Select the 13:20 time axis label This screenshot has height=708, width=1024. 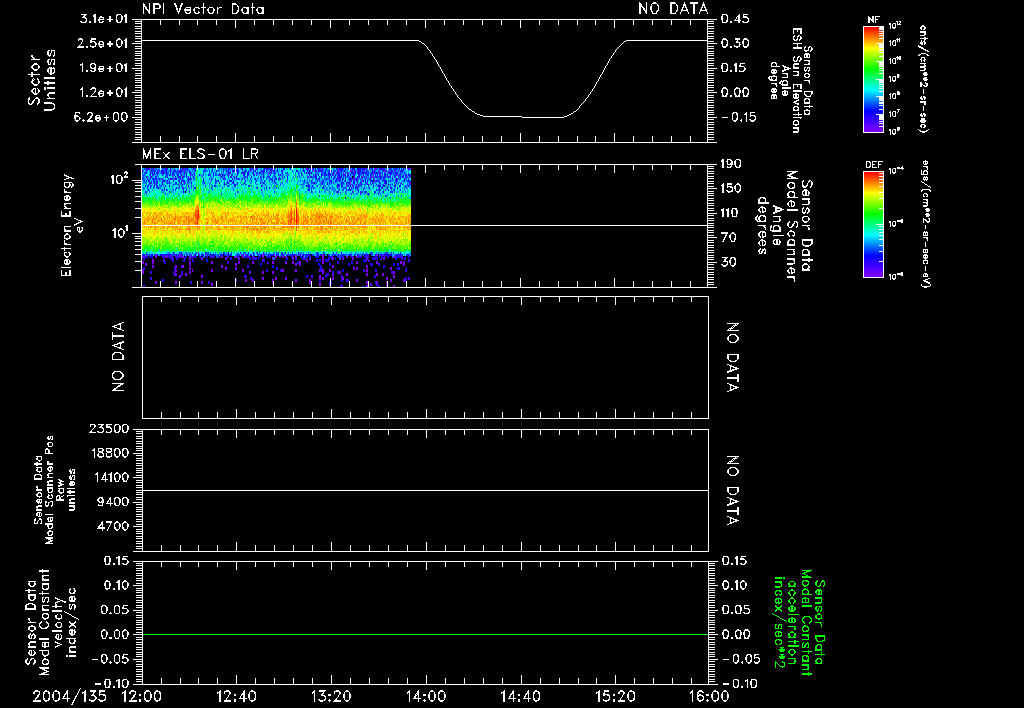331,696
